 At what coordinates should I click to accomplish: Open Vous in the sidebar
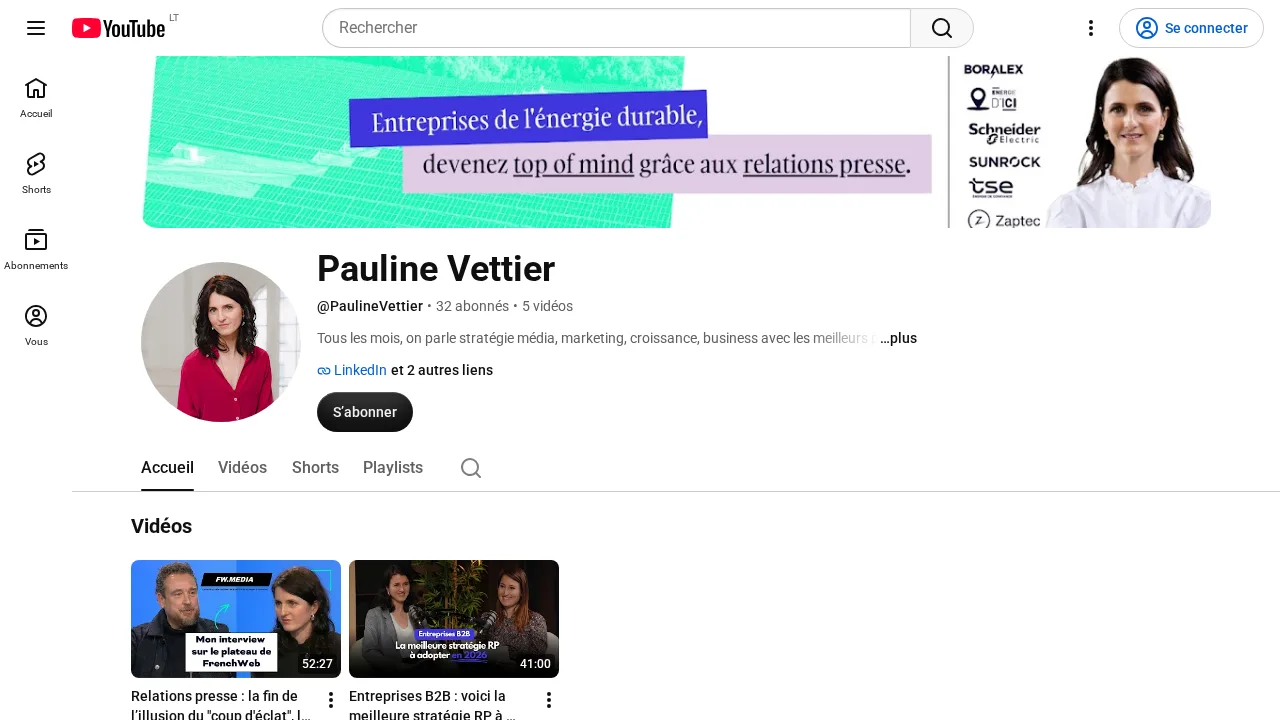point(36,326)
